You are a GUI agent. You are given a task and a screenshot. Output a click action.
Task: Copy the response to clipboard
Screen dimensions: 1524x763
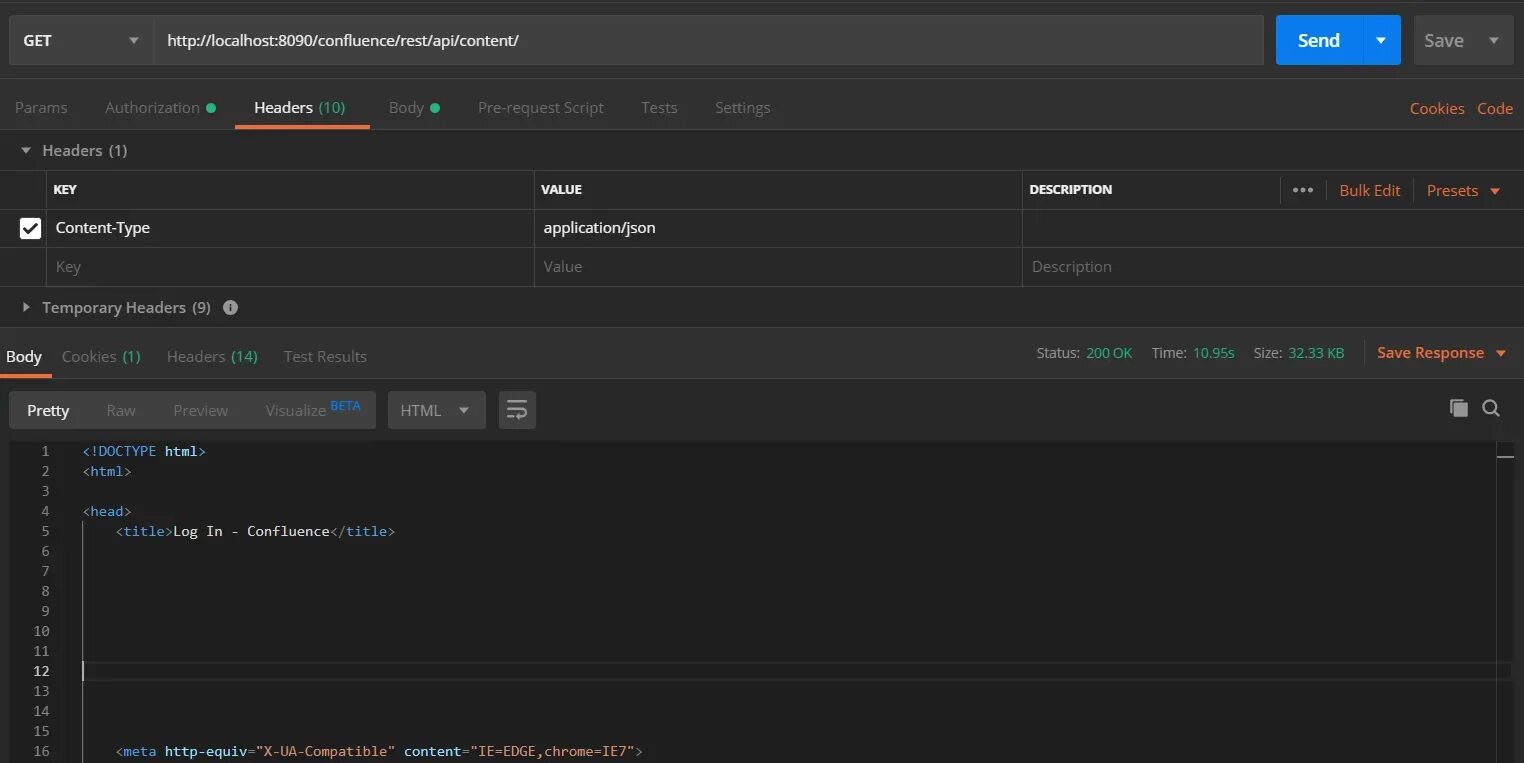pos(1459,407)
